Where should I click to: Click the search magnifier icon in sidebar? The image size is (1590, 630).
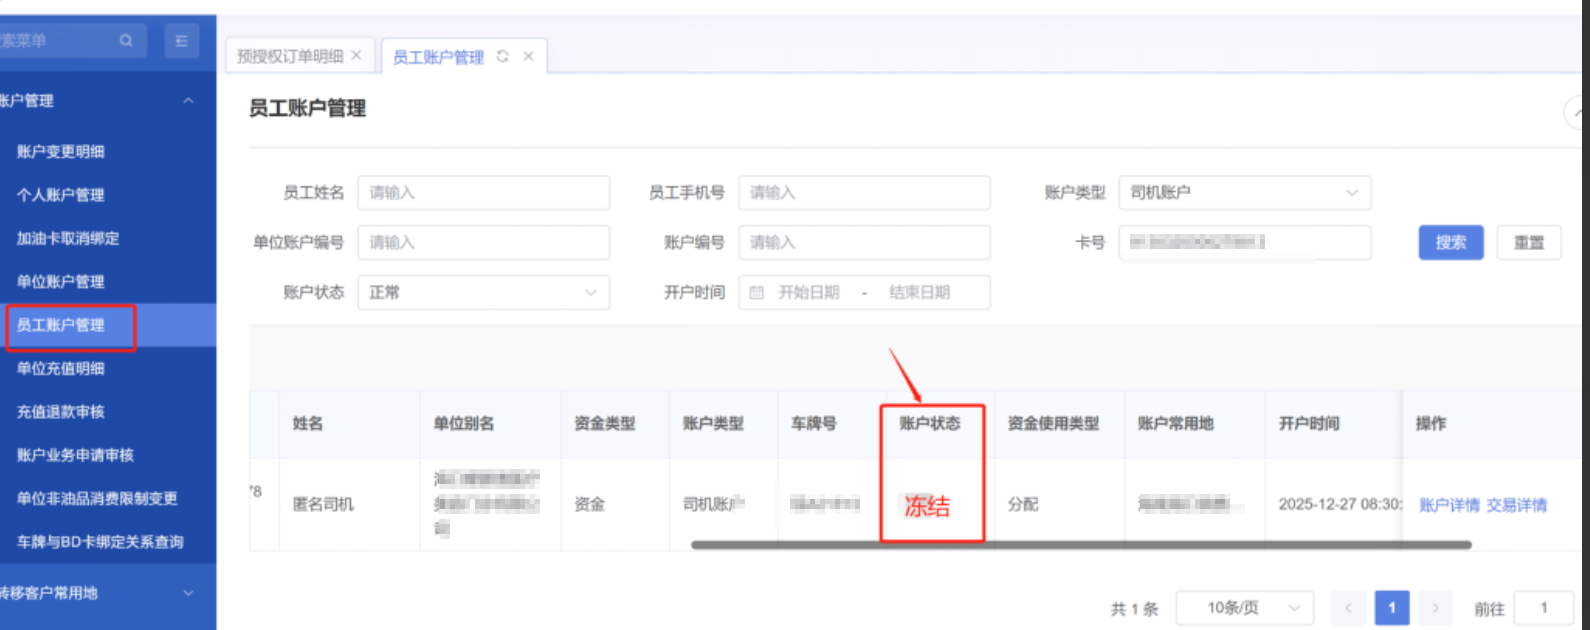click(126, 41)
